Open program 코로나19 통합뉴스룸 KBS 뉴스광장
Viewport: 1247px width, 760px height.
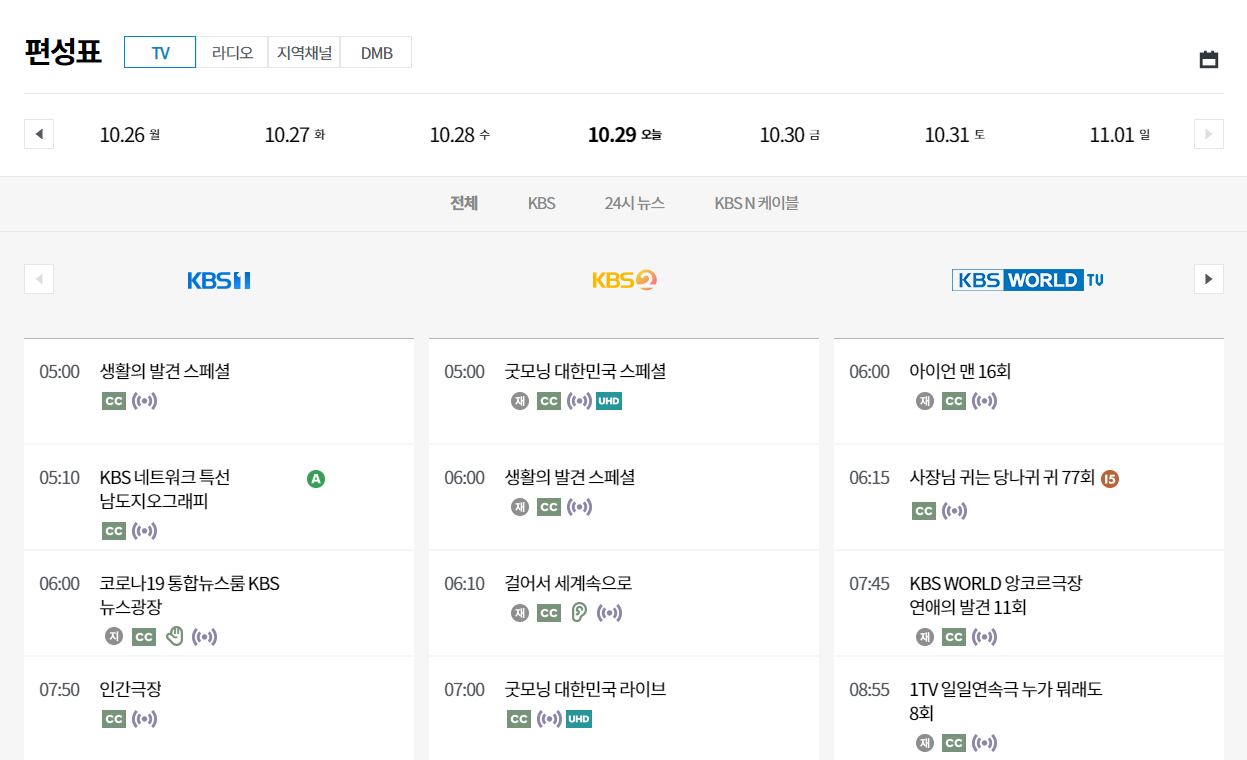(x=190, y=595)
